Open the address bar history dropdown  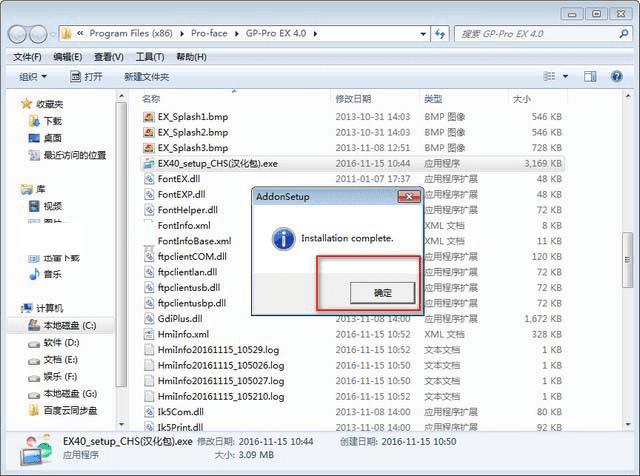423,34
